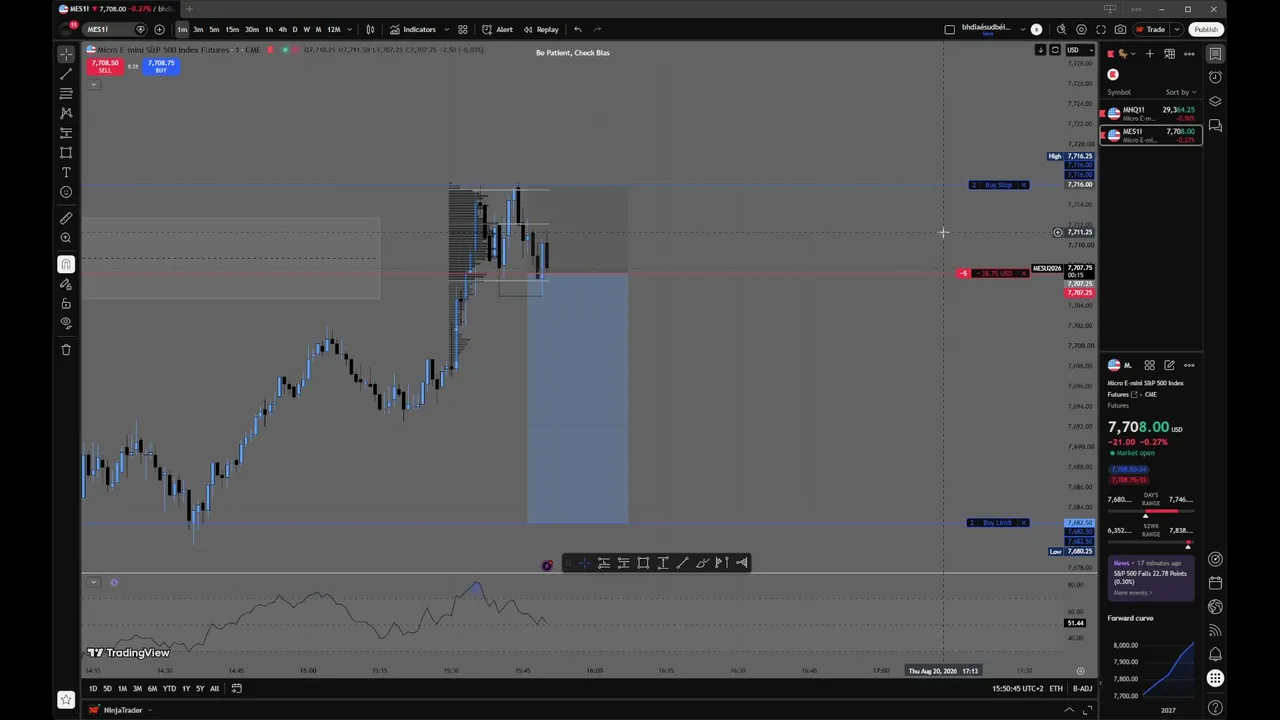Open the Indicators dialog

413,29
